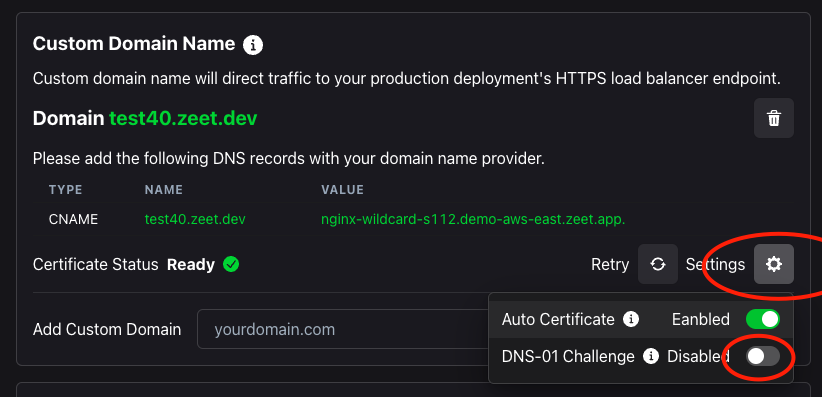The image size is (822, 397).
Task: Click the Settings label text
Action: pos(715,264)
